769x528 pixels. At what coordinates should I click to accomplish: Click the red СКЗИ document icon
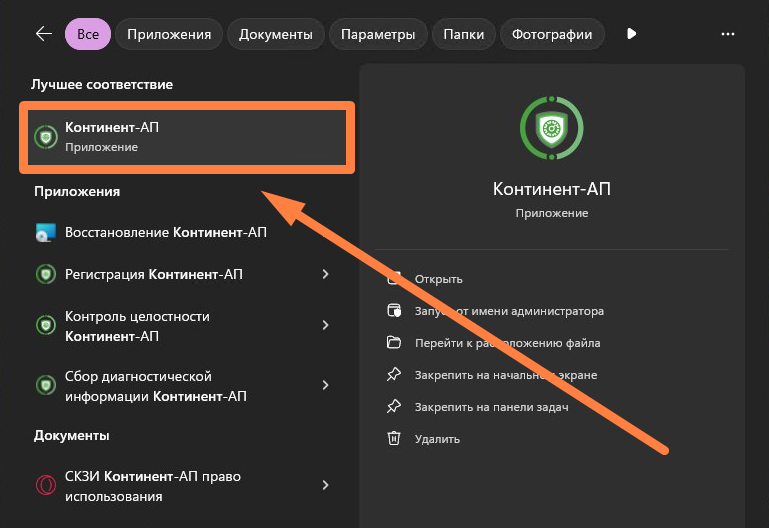click(45, 486)
